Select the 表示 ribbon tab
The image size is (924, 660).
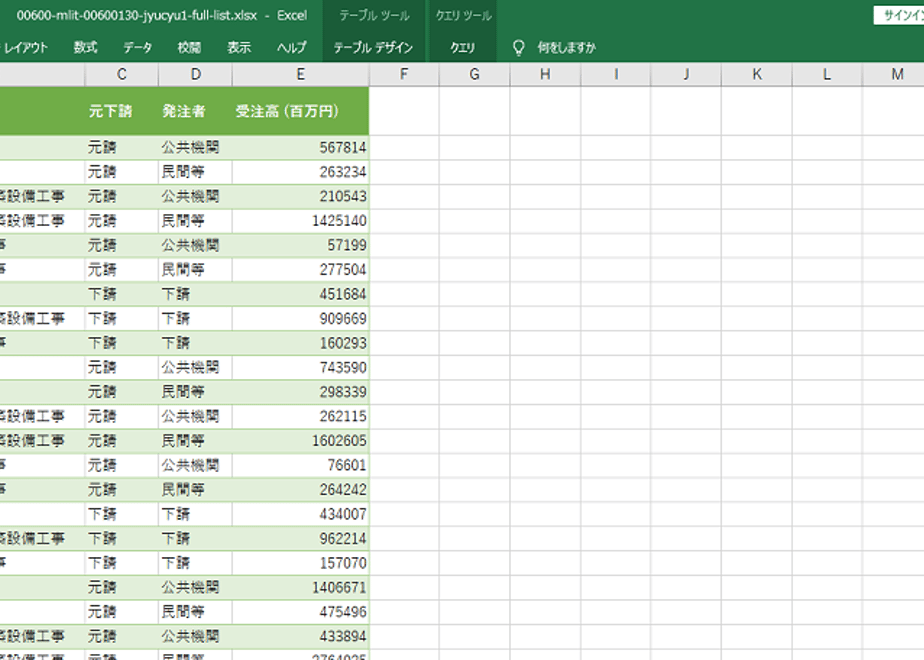tap(239, 48)
